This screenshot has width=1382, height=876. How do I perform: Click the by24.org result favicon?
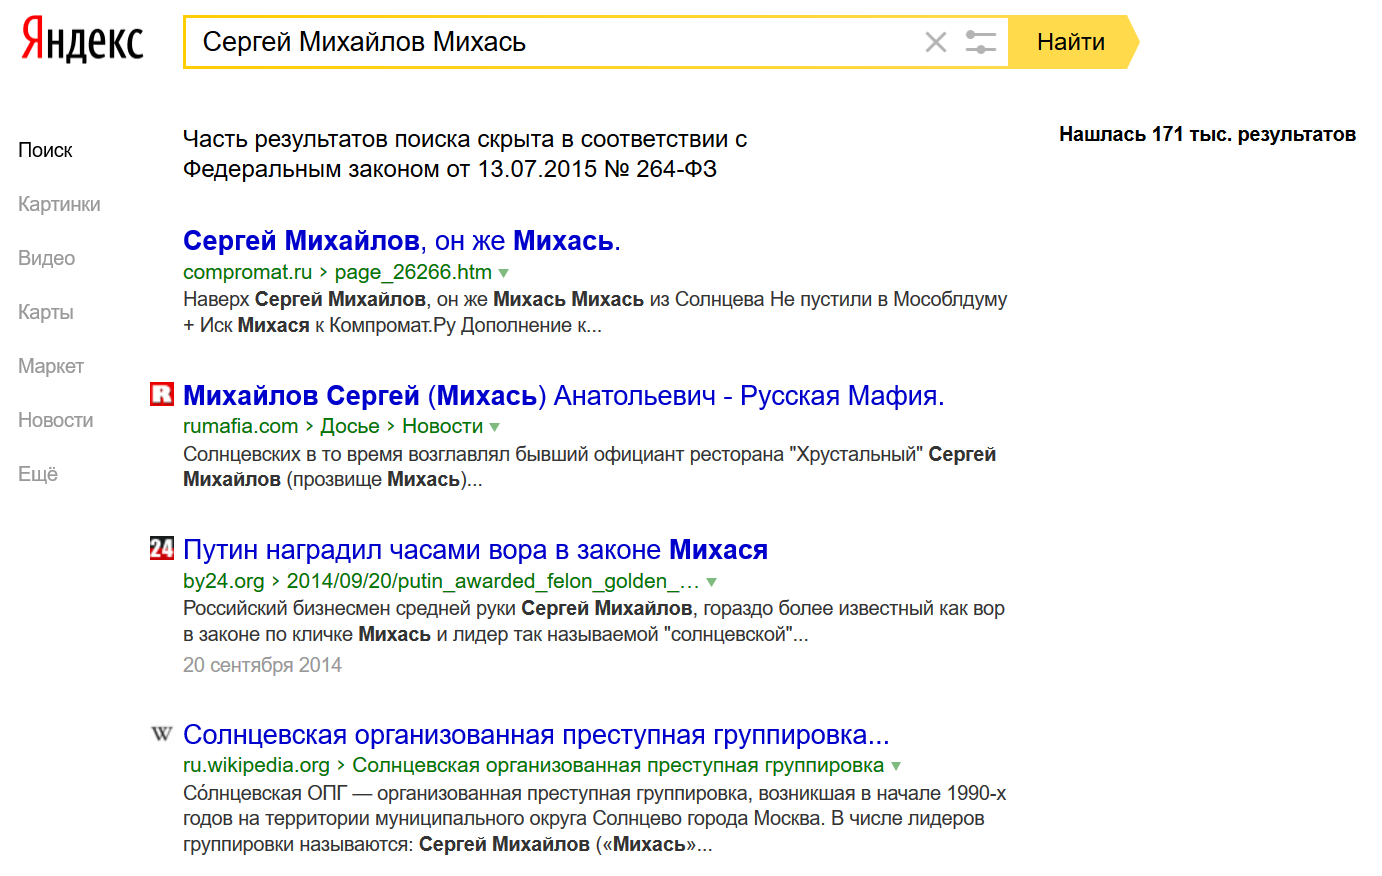(162, 548)
